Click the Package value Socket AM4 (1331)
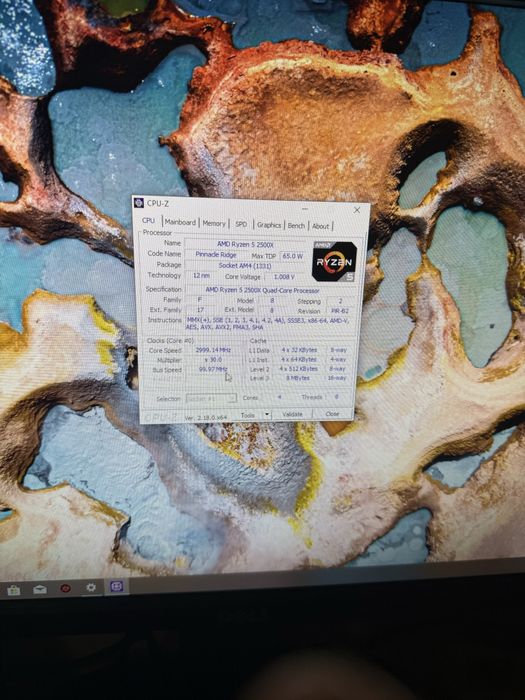525x700 pixels. (245, 265)
